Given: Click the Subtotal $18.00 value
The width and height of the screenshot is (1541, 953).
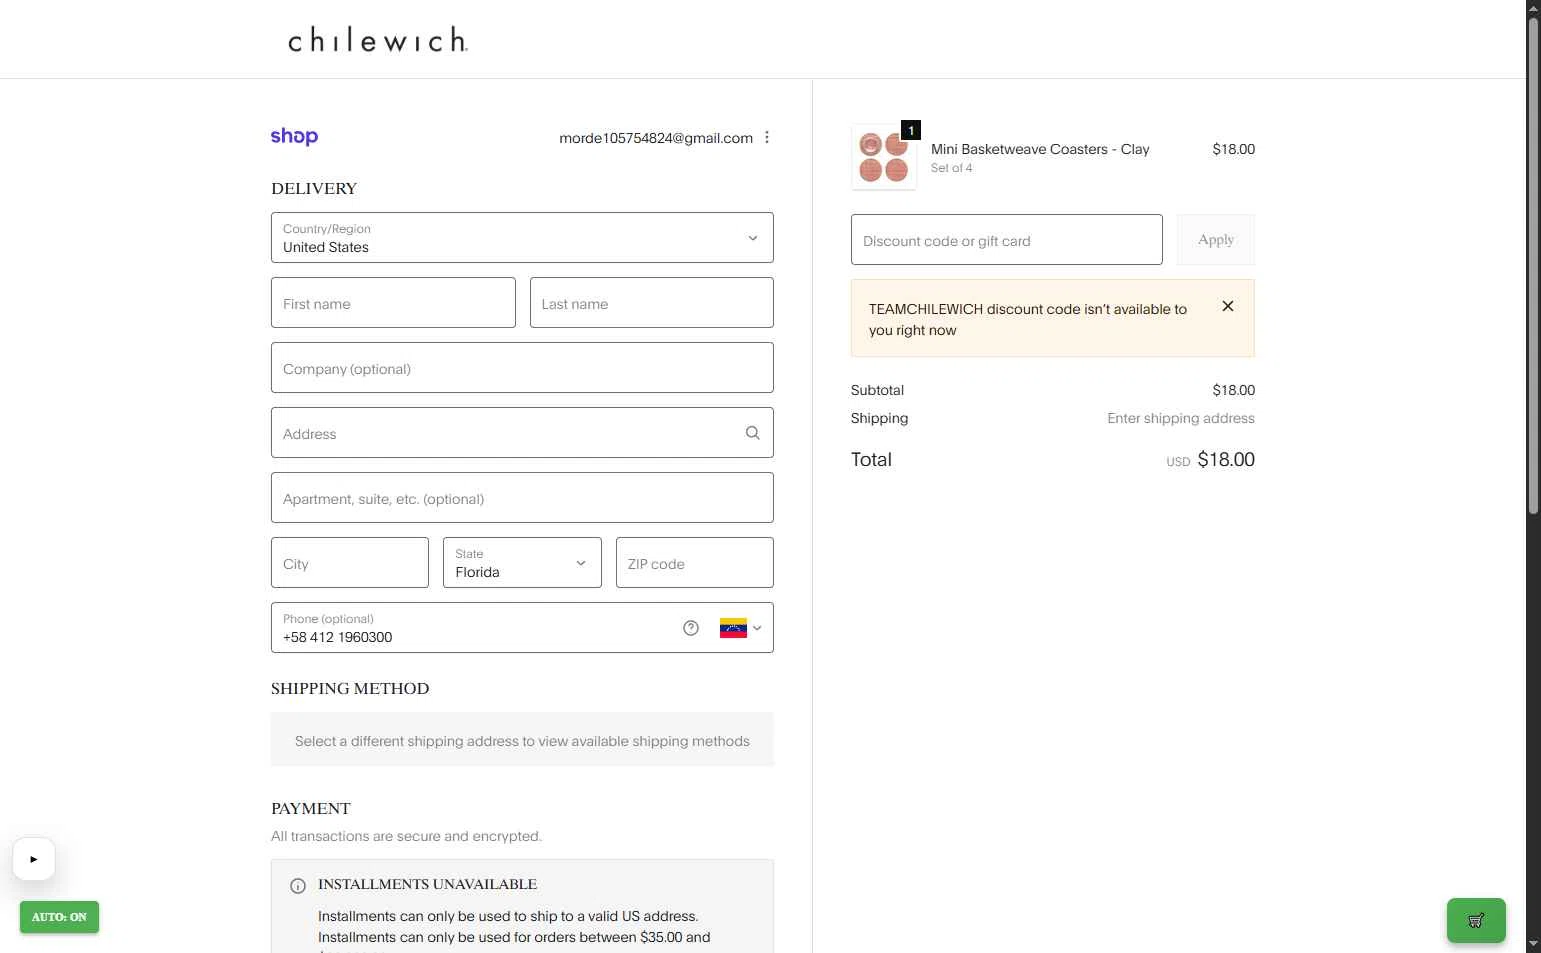Looking at the screenshot, I should [1233, 390].
